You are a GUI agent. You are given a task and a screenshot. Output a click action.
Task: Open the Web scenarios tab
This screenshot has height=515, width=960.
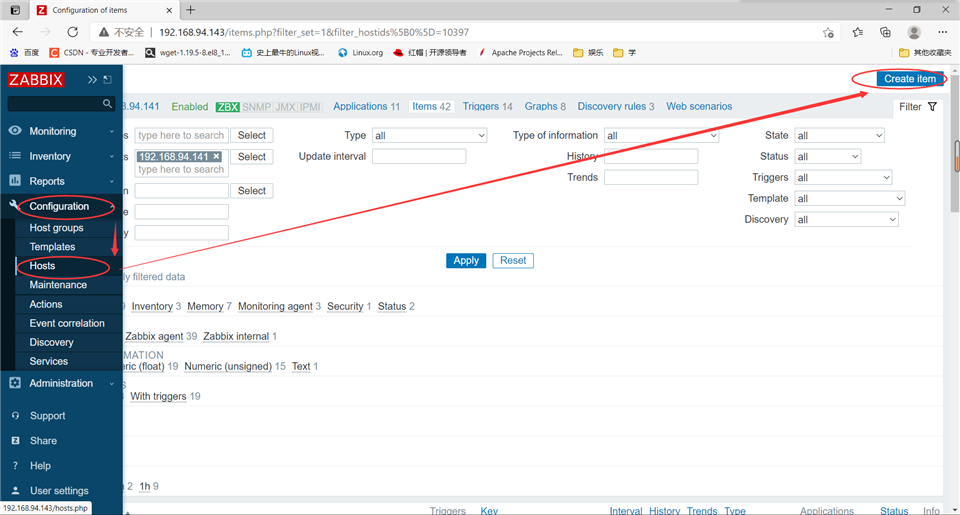(x=699, y=107)
